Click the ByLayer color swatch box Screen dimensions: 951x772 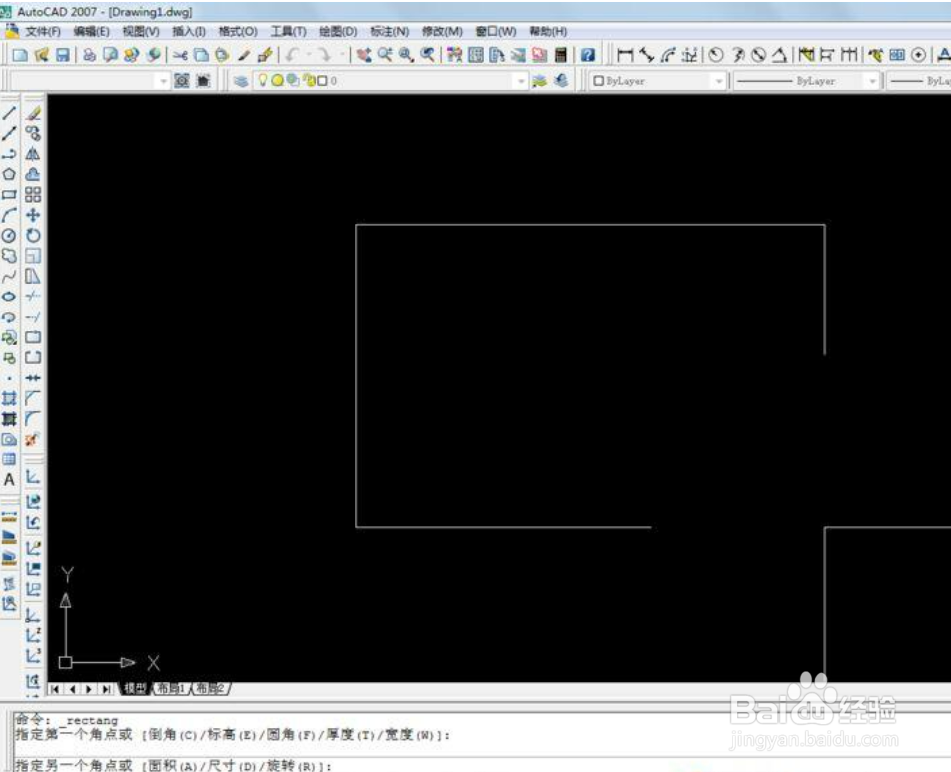click(599, 81)
